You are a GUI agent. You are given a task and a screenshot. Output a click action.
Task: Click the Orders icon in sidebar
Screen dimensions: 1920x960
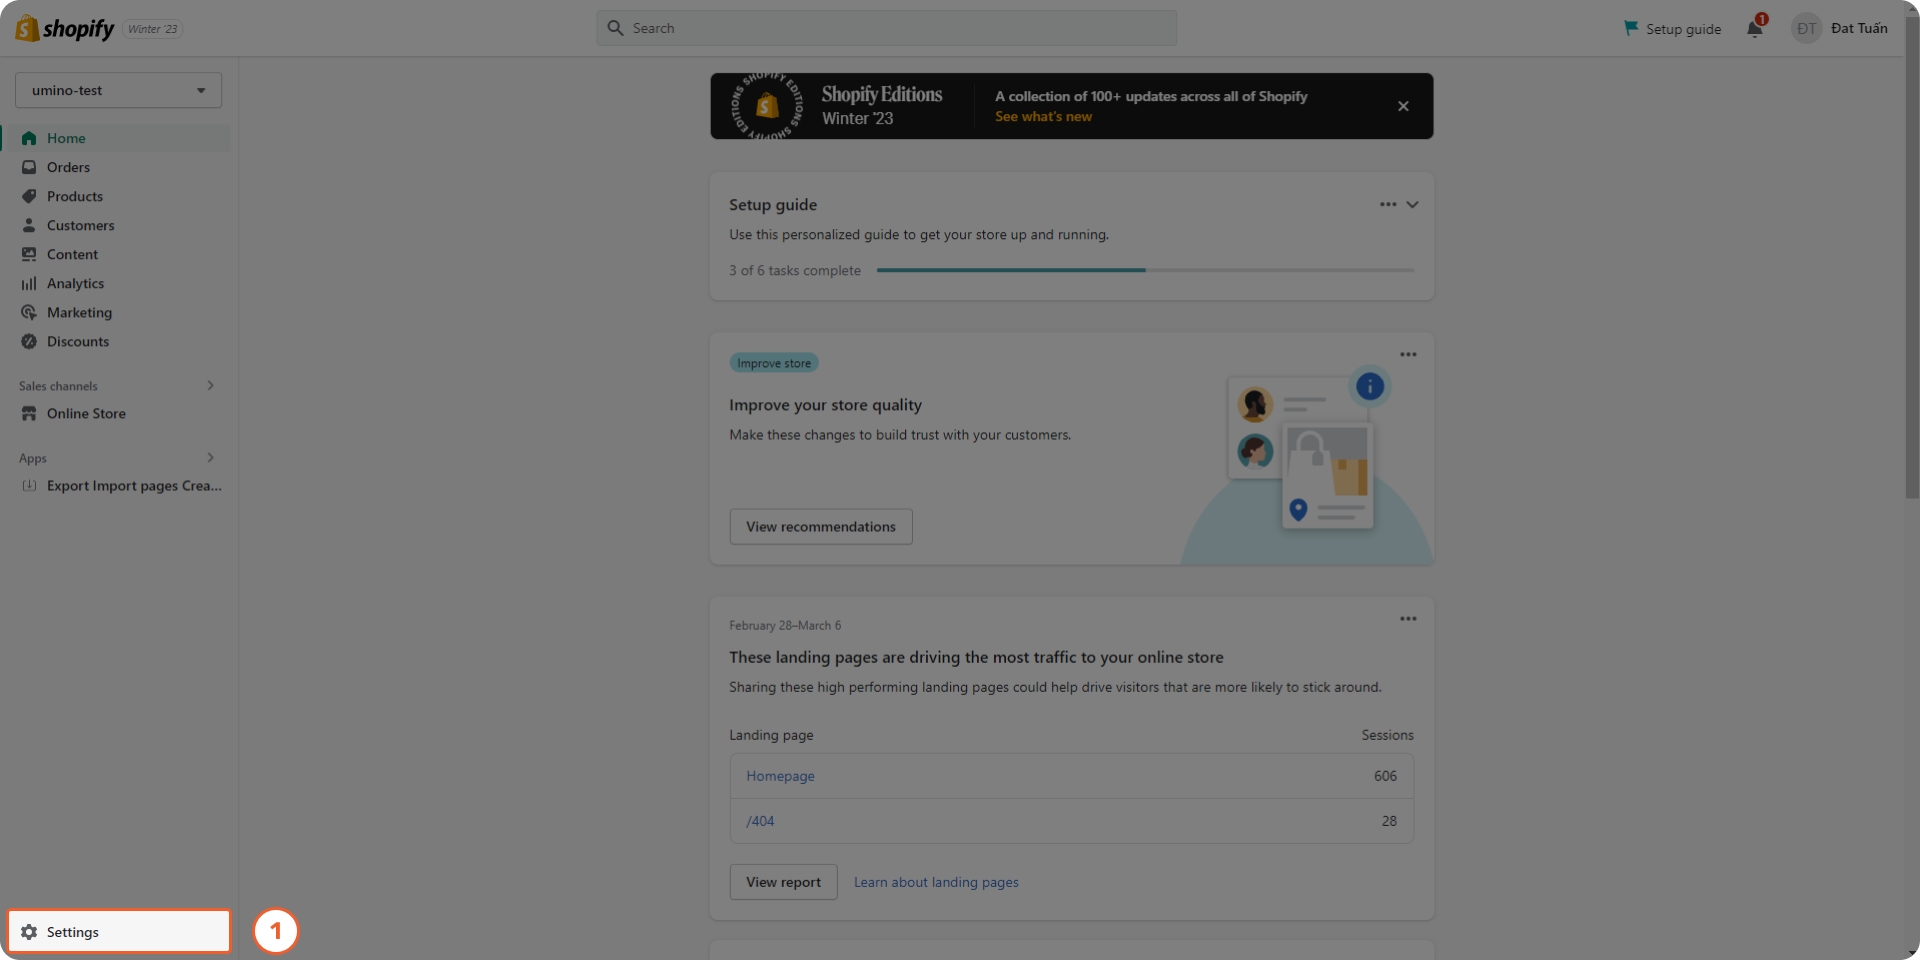point(29,167)
